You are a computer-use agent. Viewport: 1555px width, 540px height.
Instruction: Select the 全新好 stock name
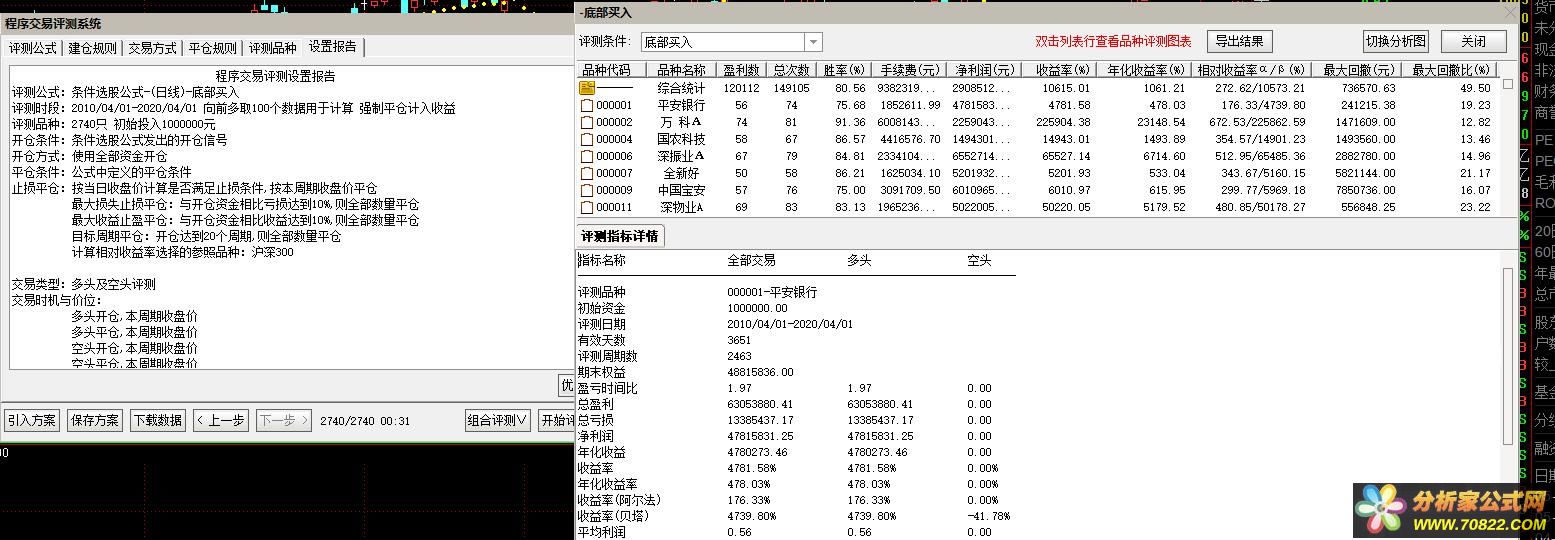pos(681,173)
